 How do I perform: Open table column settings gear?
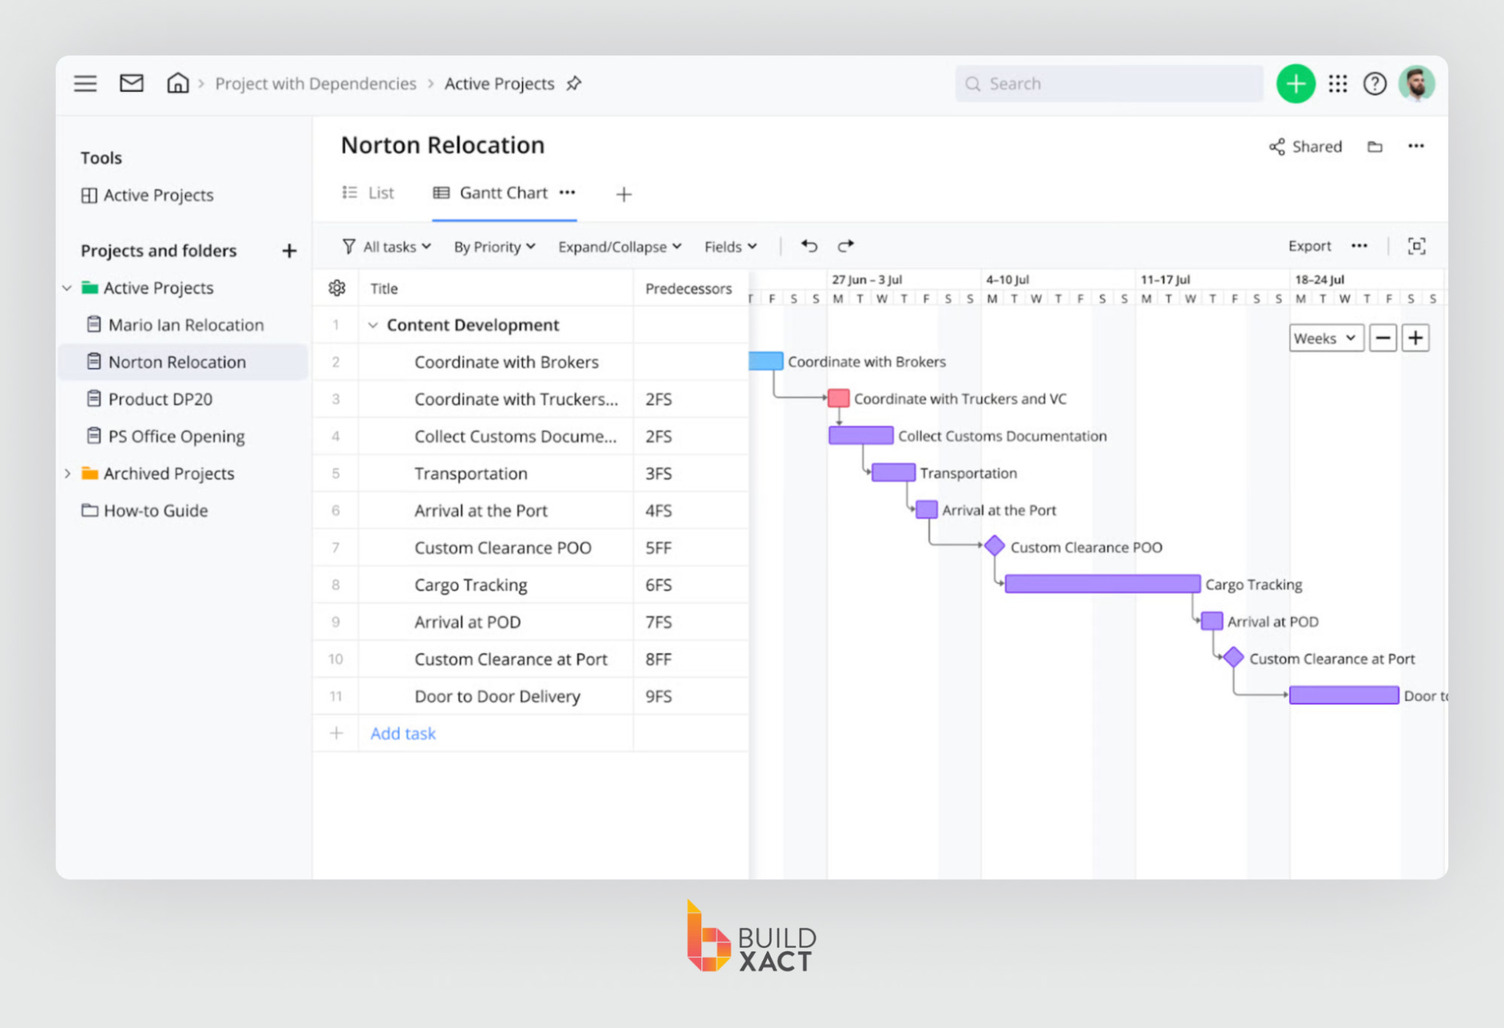point(335,287)
